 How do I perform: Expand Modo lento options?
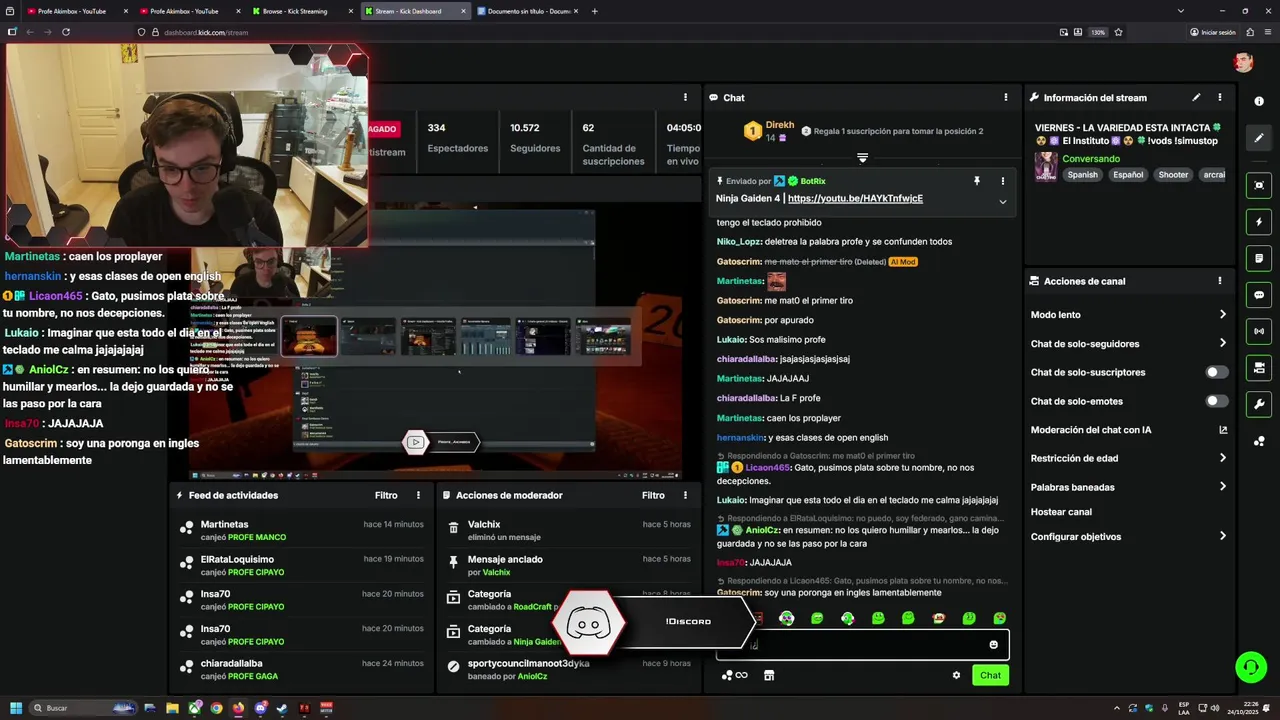1223,314
